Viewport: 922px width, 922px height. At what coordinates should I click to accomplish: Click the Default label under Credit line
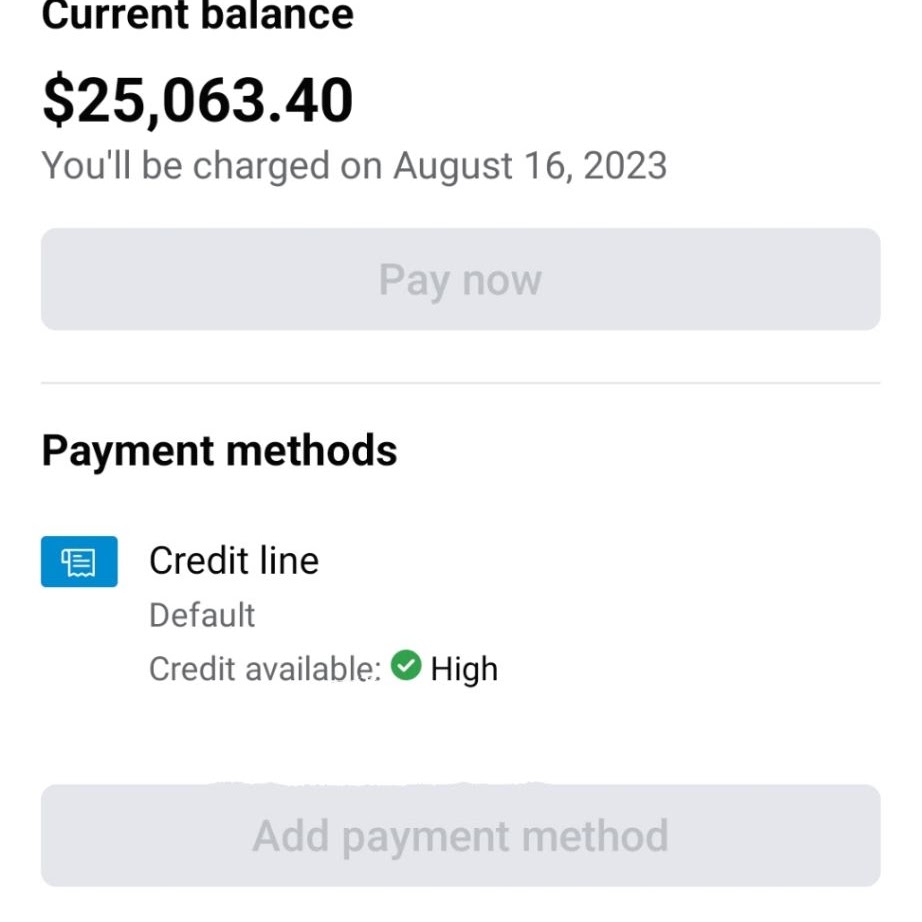[x=202, y=614]
